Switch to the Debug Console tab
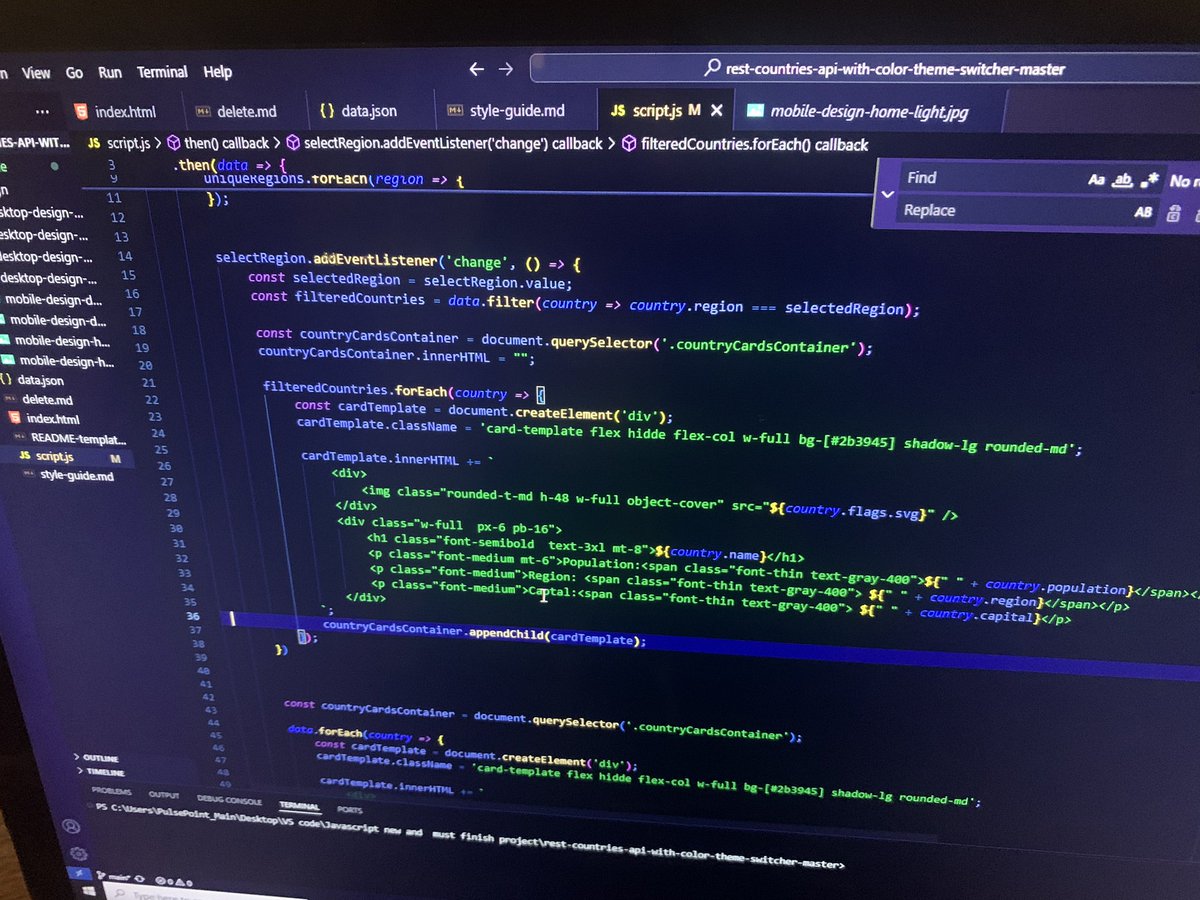 point(230,801)
